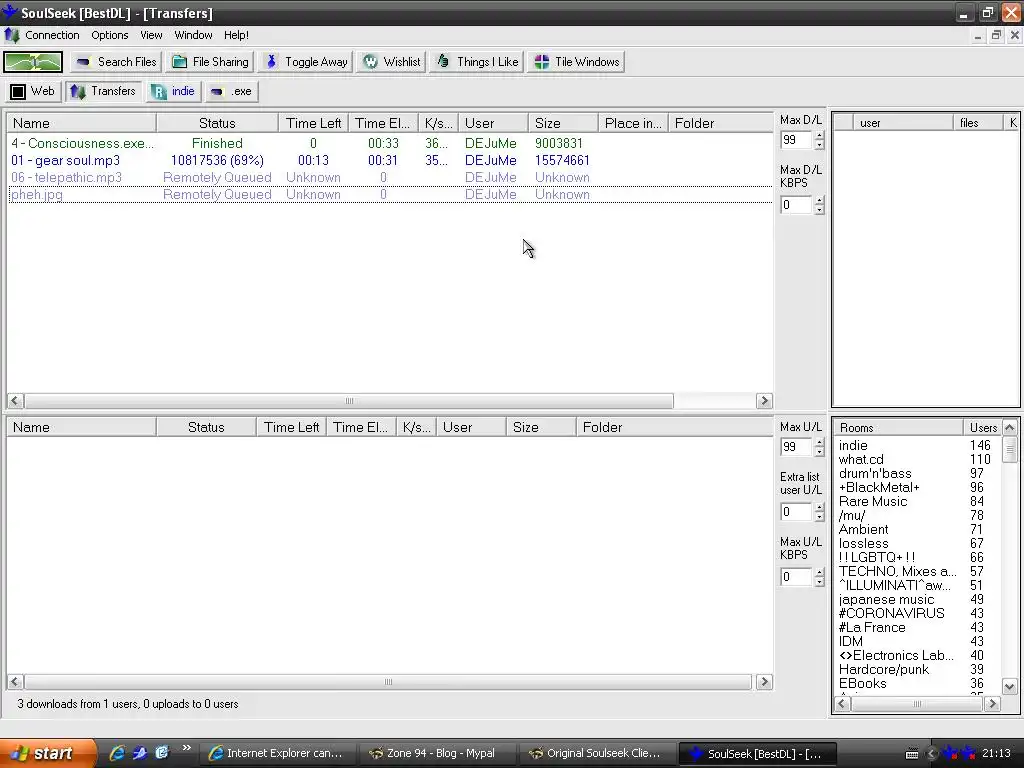
Task: Click the user column header in user list
Action: tap(903, 123)
